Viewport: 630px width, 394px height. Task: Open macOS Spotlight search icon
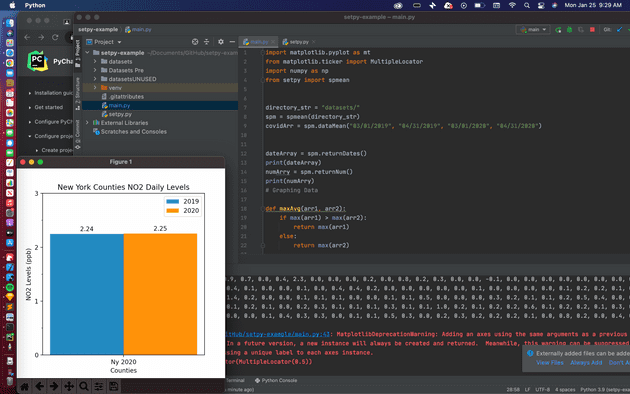526,5
